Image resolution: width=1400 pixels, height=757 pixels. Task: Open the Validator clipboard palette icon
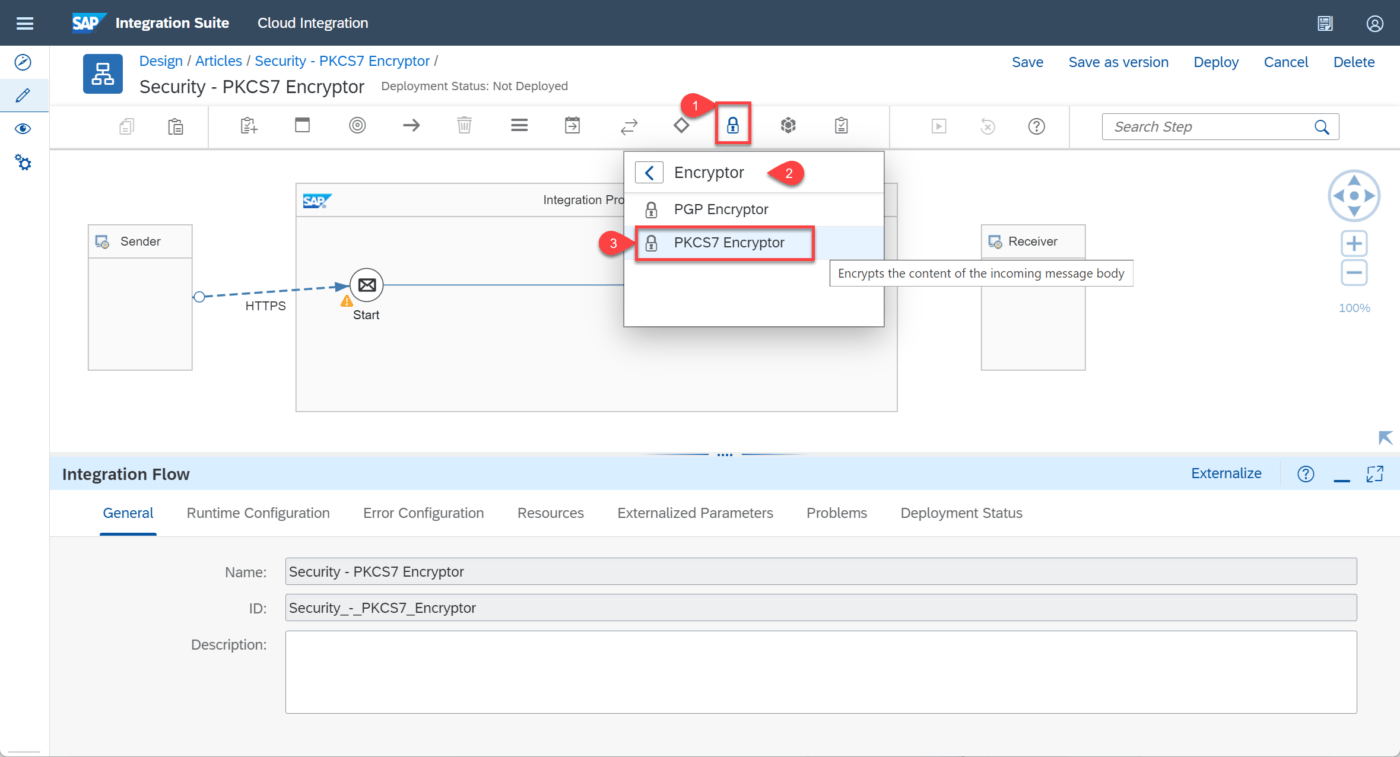[x=841, y=126]
